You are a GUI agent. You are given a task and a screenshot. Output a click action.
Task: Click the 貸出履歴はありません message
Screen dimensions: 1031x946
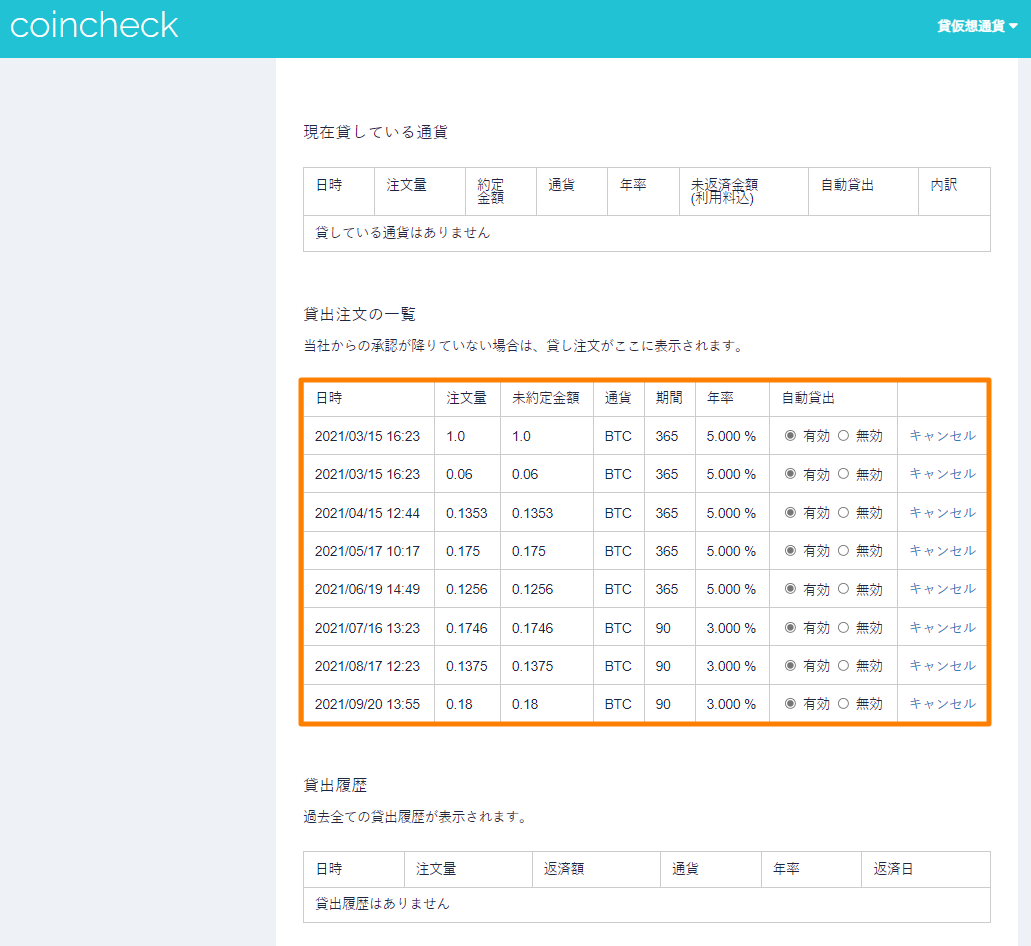382,904
